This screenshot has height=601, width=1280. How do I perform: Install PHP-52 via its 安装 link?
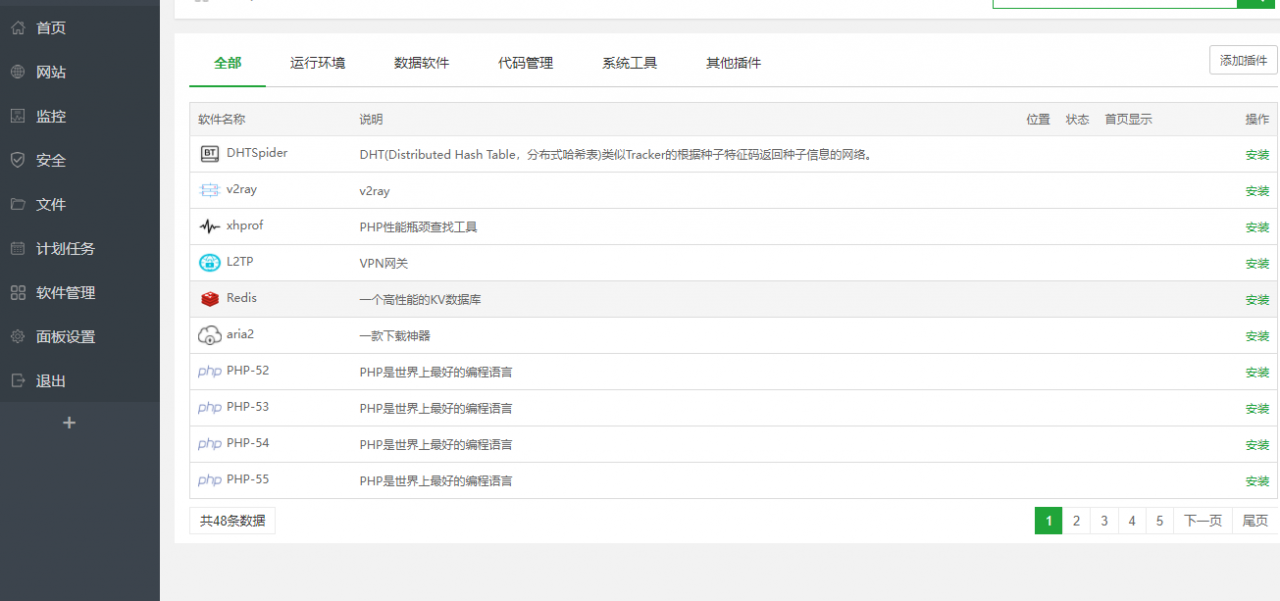pos(1257,372)
